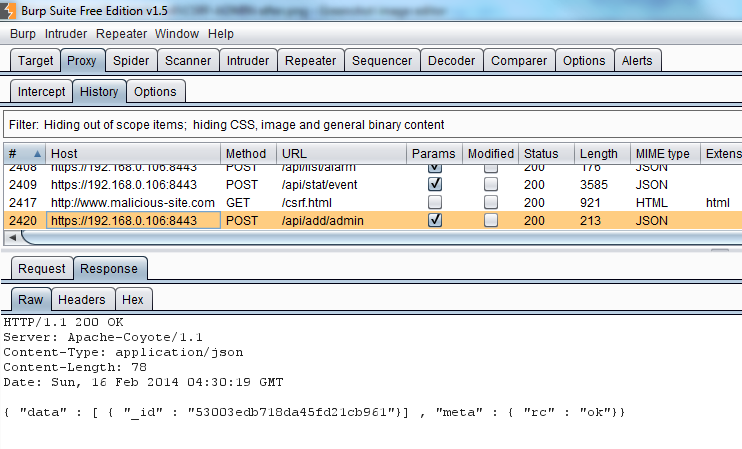
Task: Toggle Params checkbox for request 2409
Action: [435, 184]
